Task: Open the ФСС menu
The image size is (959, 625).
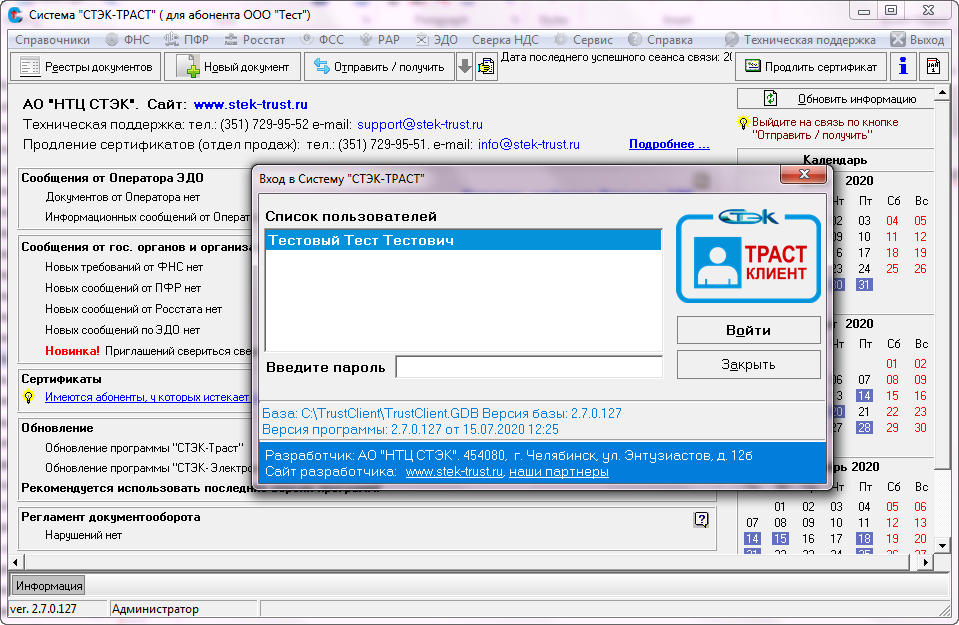Action: 322,40
